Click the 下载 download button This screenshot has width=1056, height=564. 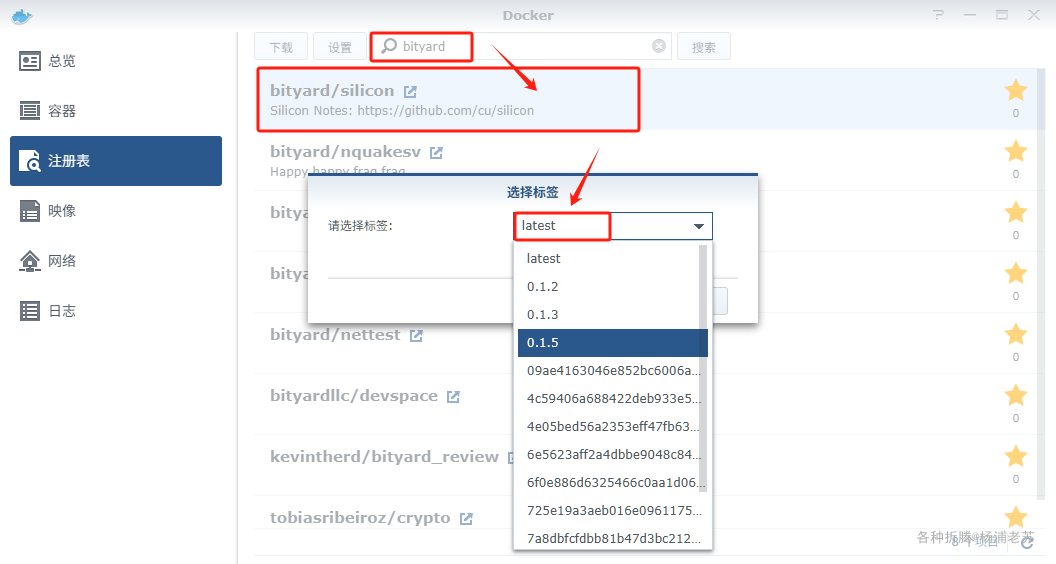point(281,46)
